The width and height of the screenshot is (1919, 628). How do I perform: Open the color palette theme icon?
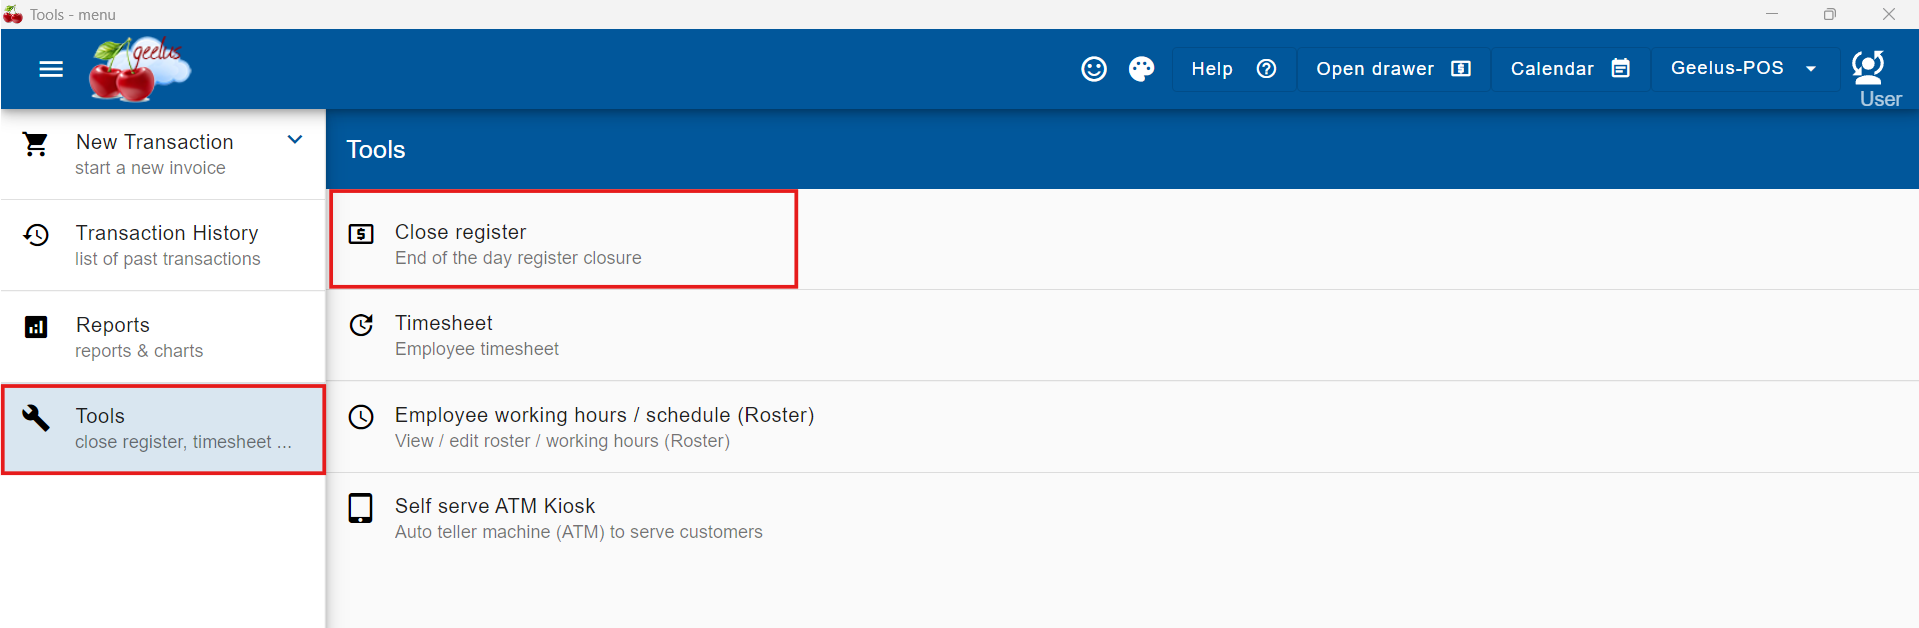[x=1141, y=69]
